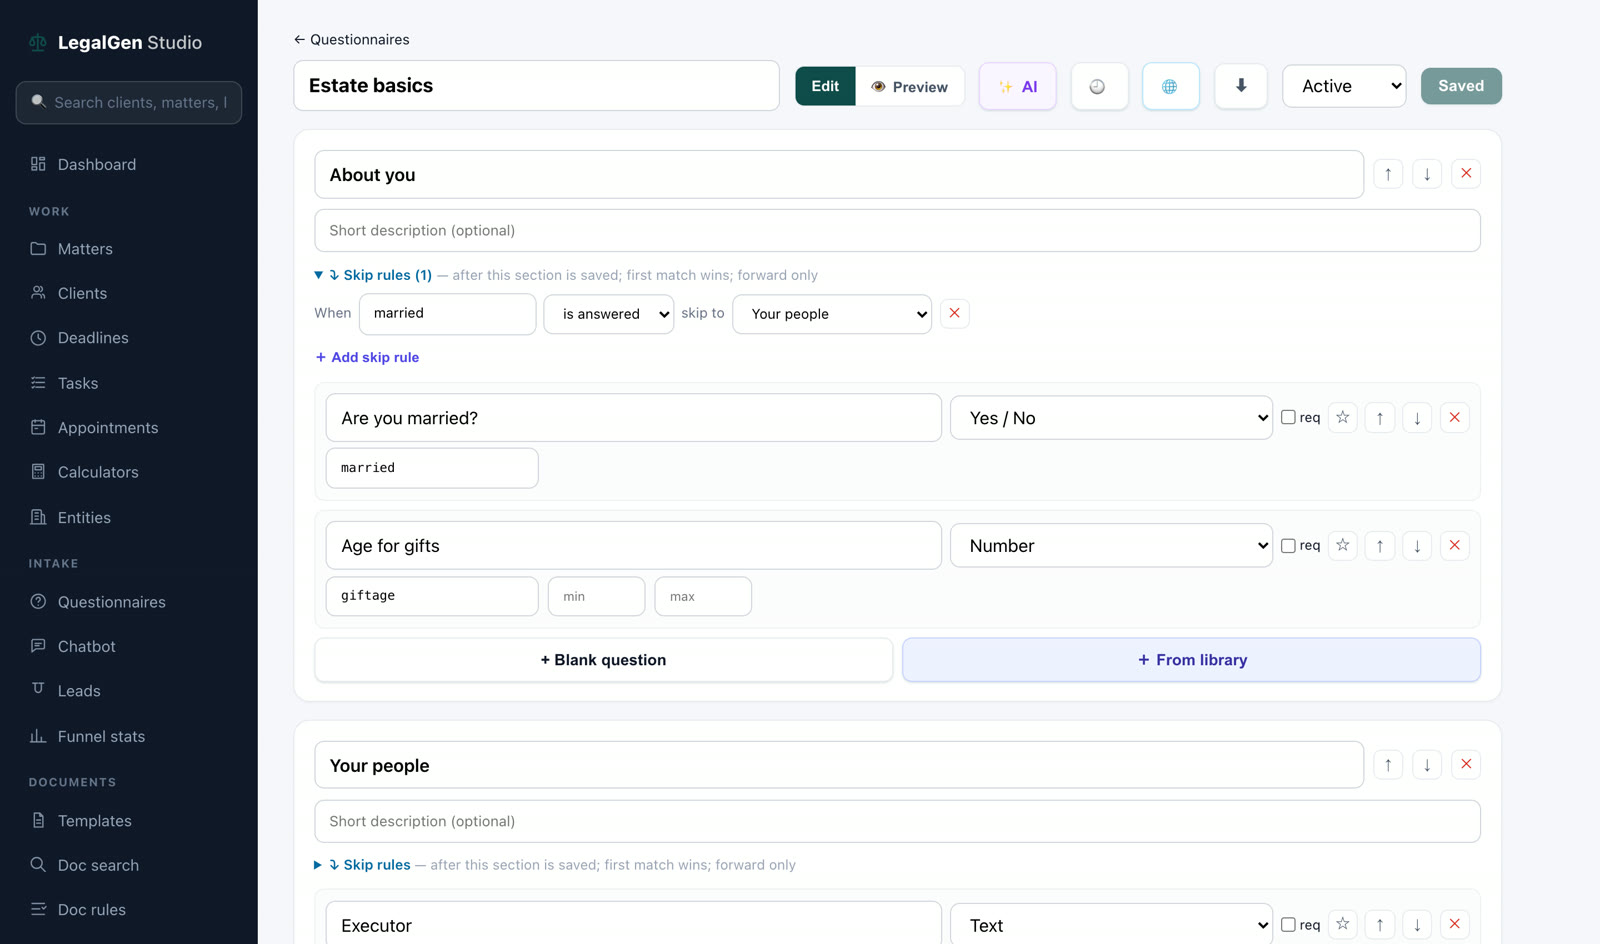Remove the married skip rule
Viewport: 1600px width, 944px height.
[955, 313]
